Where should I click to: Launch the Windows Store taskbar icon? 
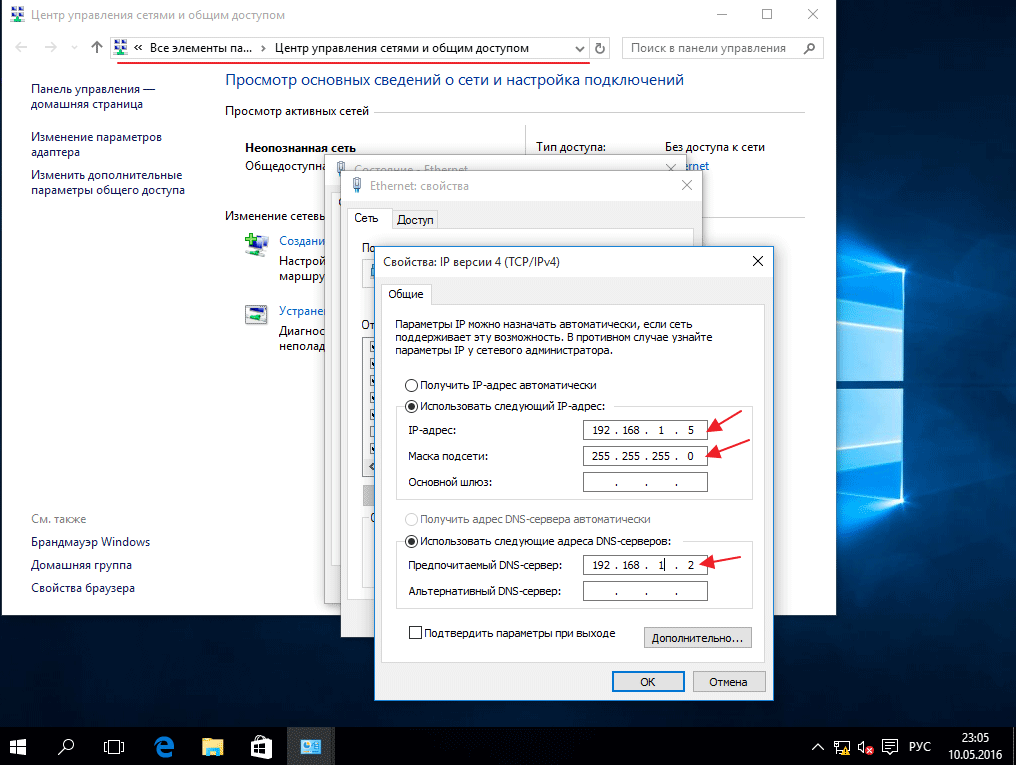pyautogui.click(x=260, y=746)
